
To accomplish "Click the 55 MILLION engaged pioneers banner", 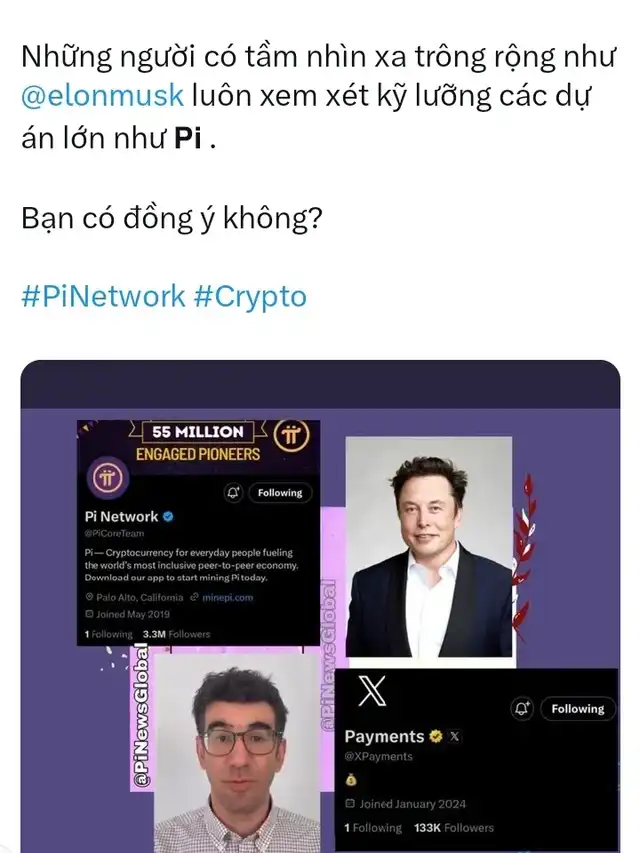I will pos(198,443).
